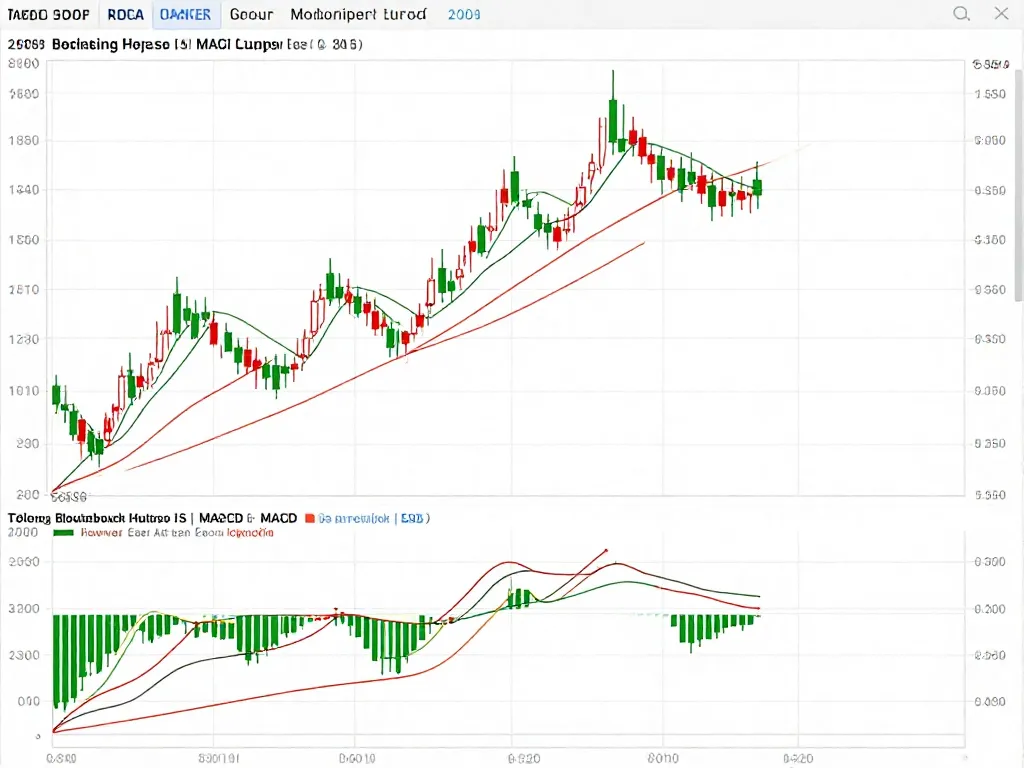Switch to the RDCA tab
1024x768 pixels.
[x=124, y=15]
